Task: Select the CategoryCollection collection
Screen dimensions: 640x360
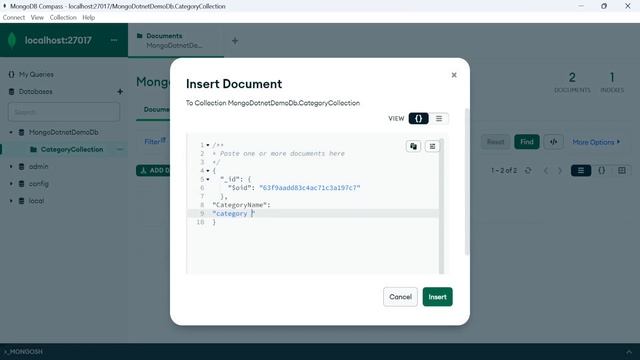Action: point(72,149)
